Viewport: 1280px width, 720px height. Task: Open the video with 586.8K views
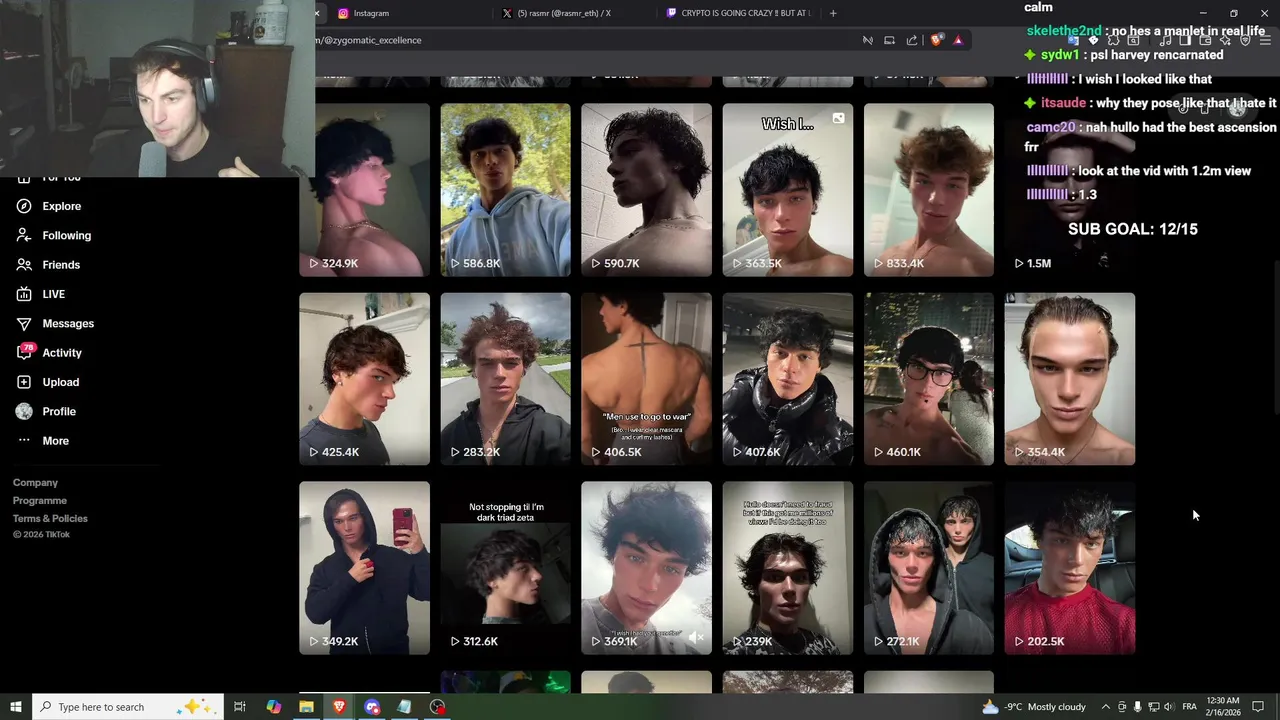[505, 190]
